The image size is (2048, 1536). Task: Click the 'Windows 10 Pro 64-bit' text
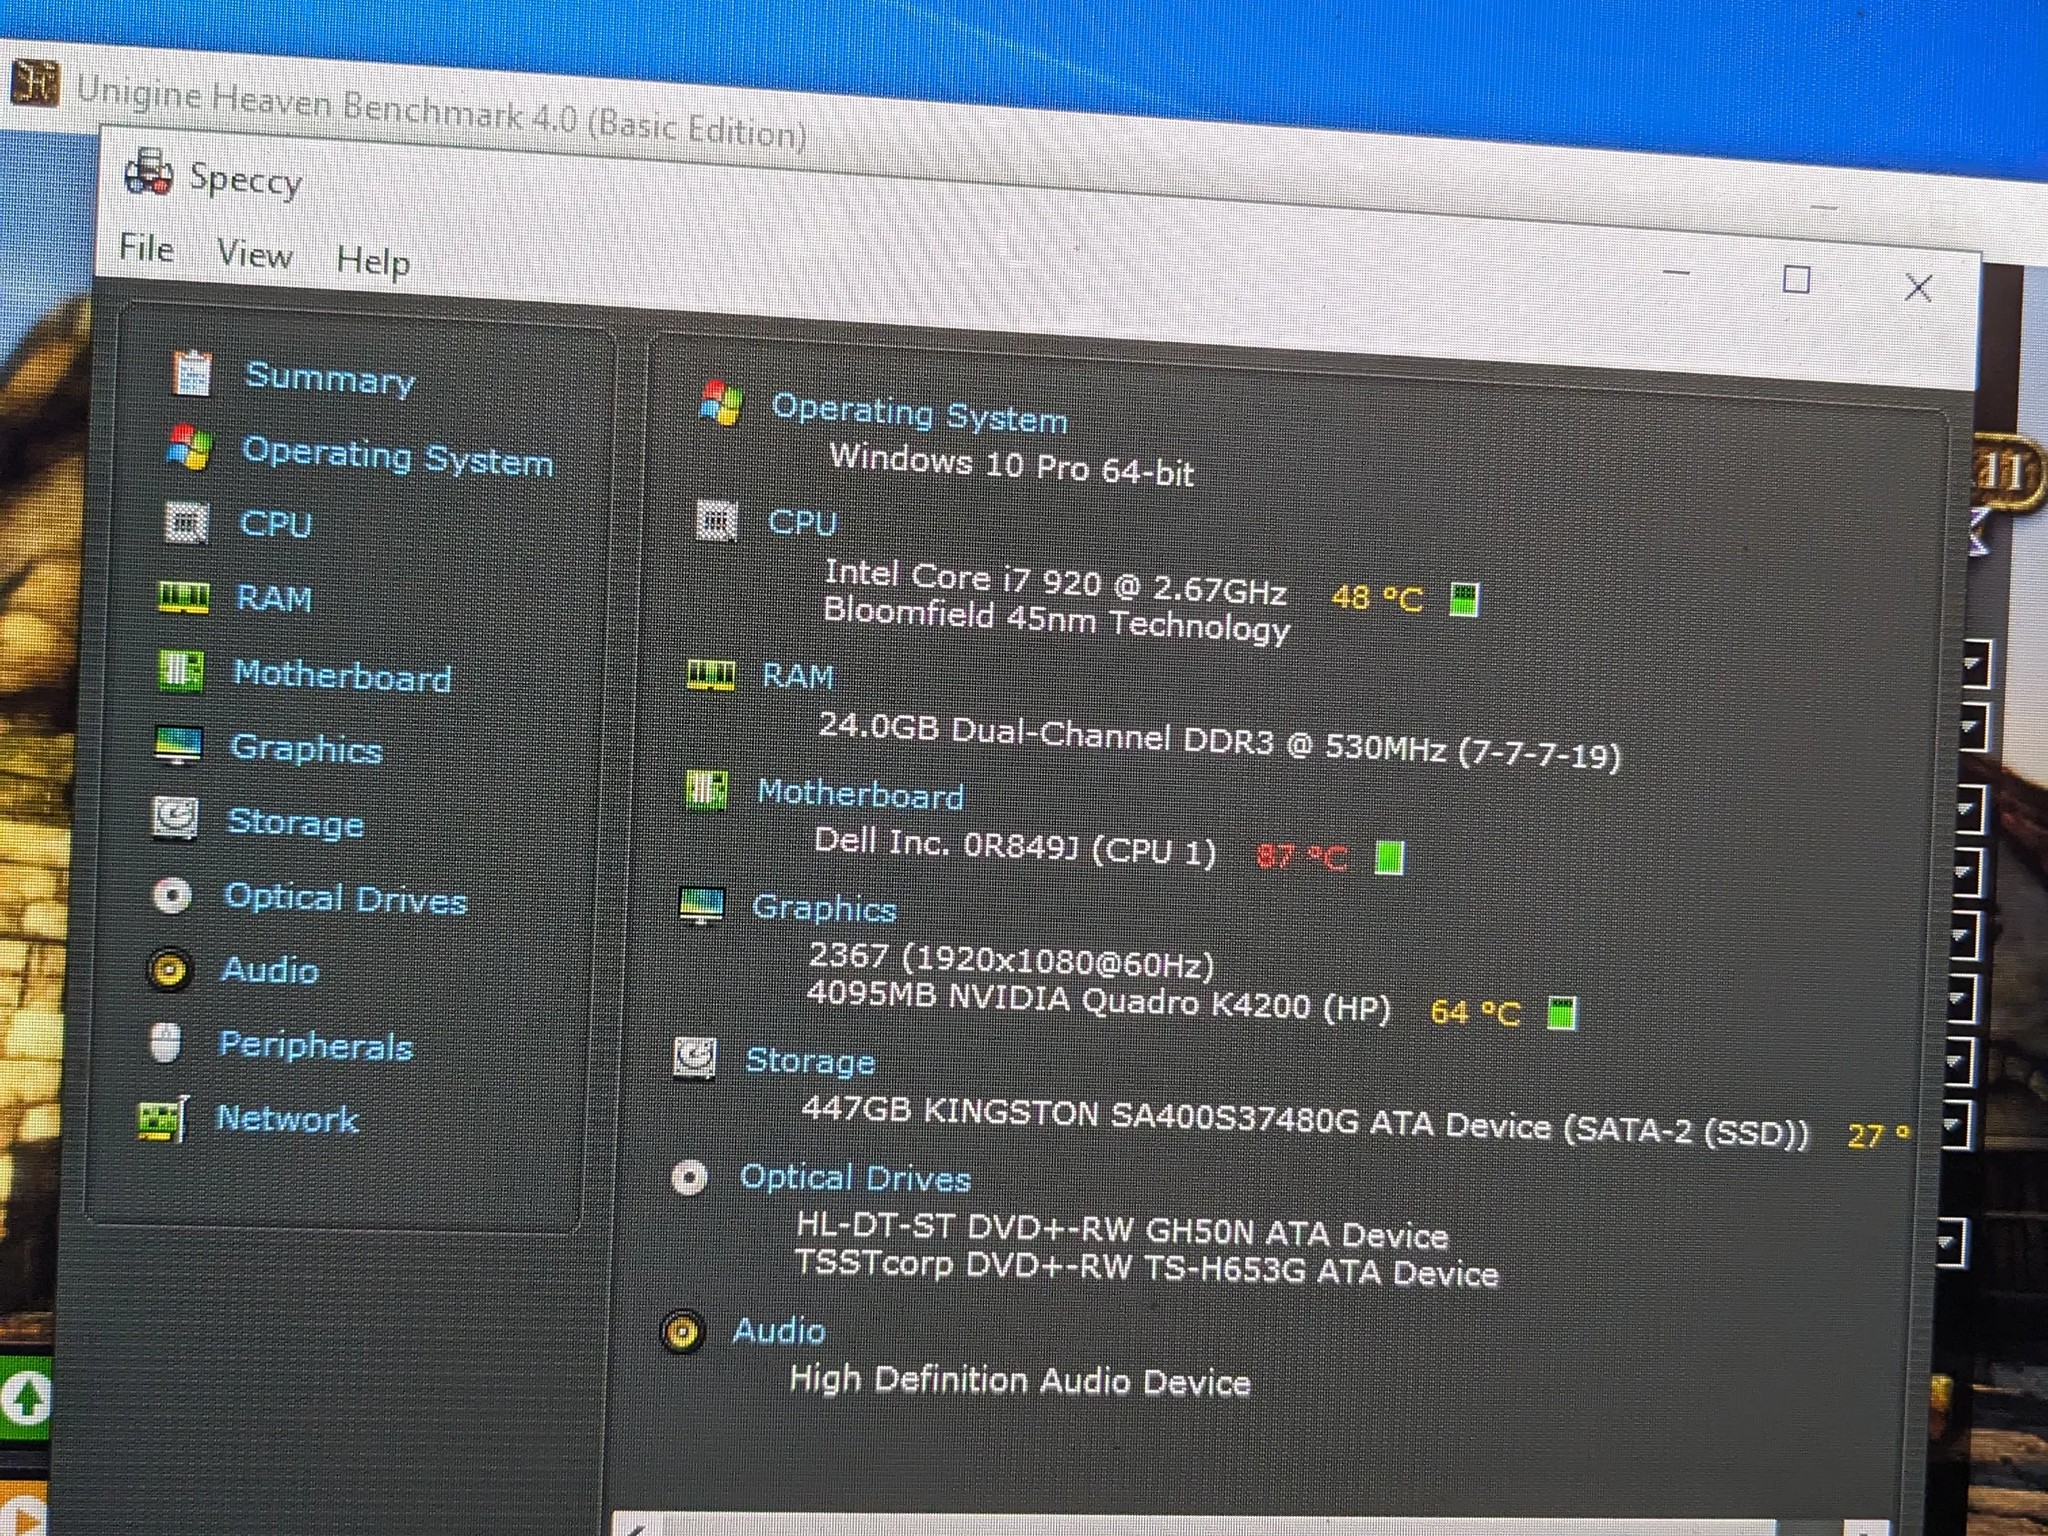click(x=1012, y=464)
